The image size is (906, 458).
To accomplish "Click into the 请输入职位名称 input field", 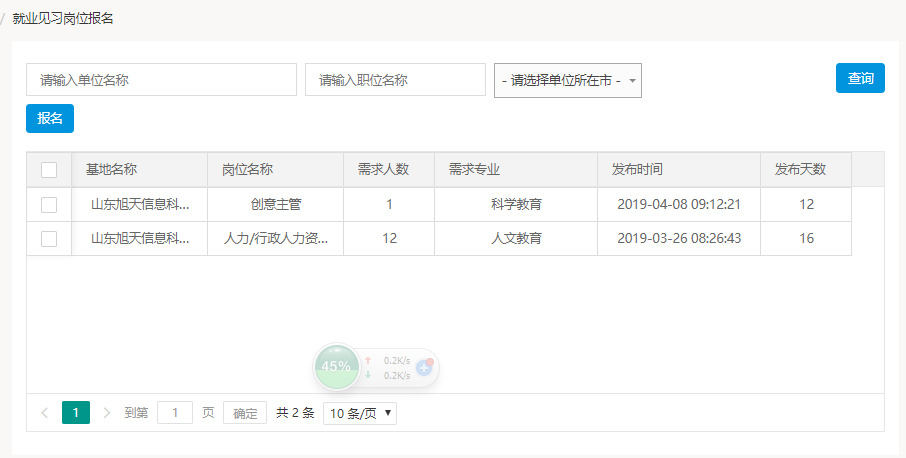I will tap(395, 80).
